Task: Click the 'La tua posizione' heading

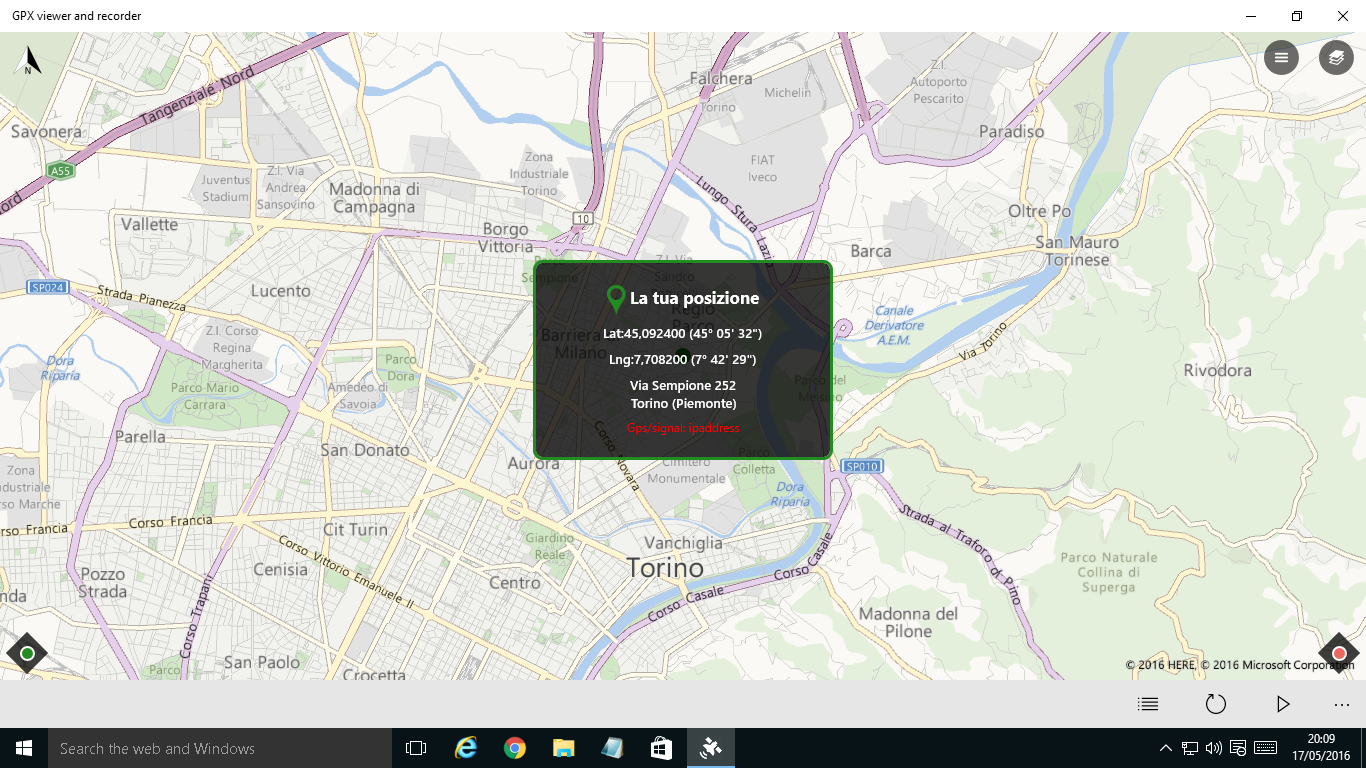Action: [x=694, y=298]
